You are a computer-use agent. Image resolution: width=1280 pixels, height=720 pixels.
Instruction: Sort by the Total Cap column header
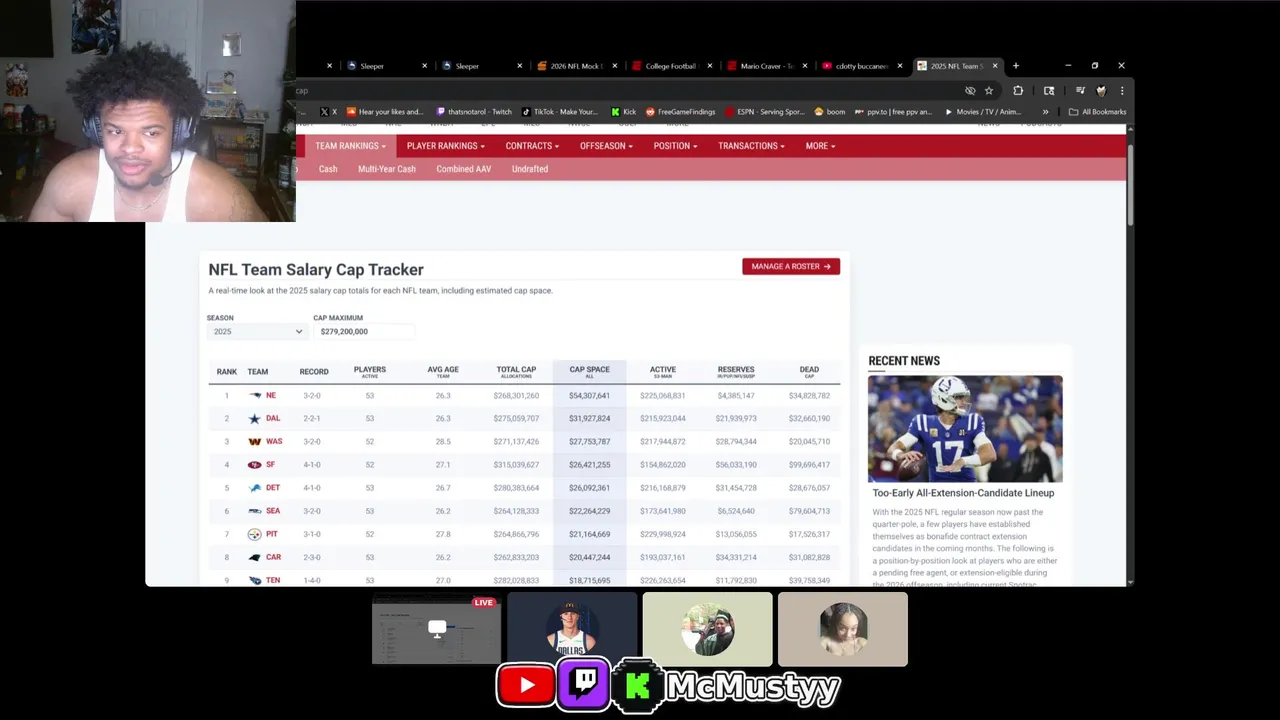click(516, 371)
